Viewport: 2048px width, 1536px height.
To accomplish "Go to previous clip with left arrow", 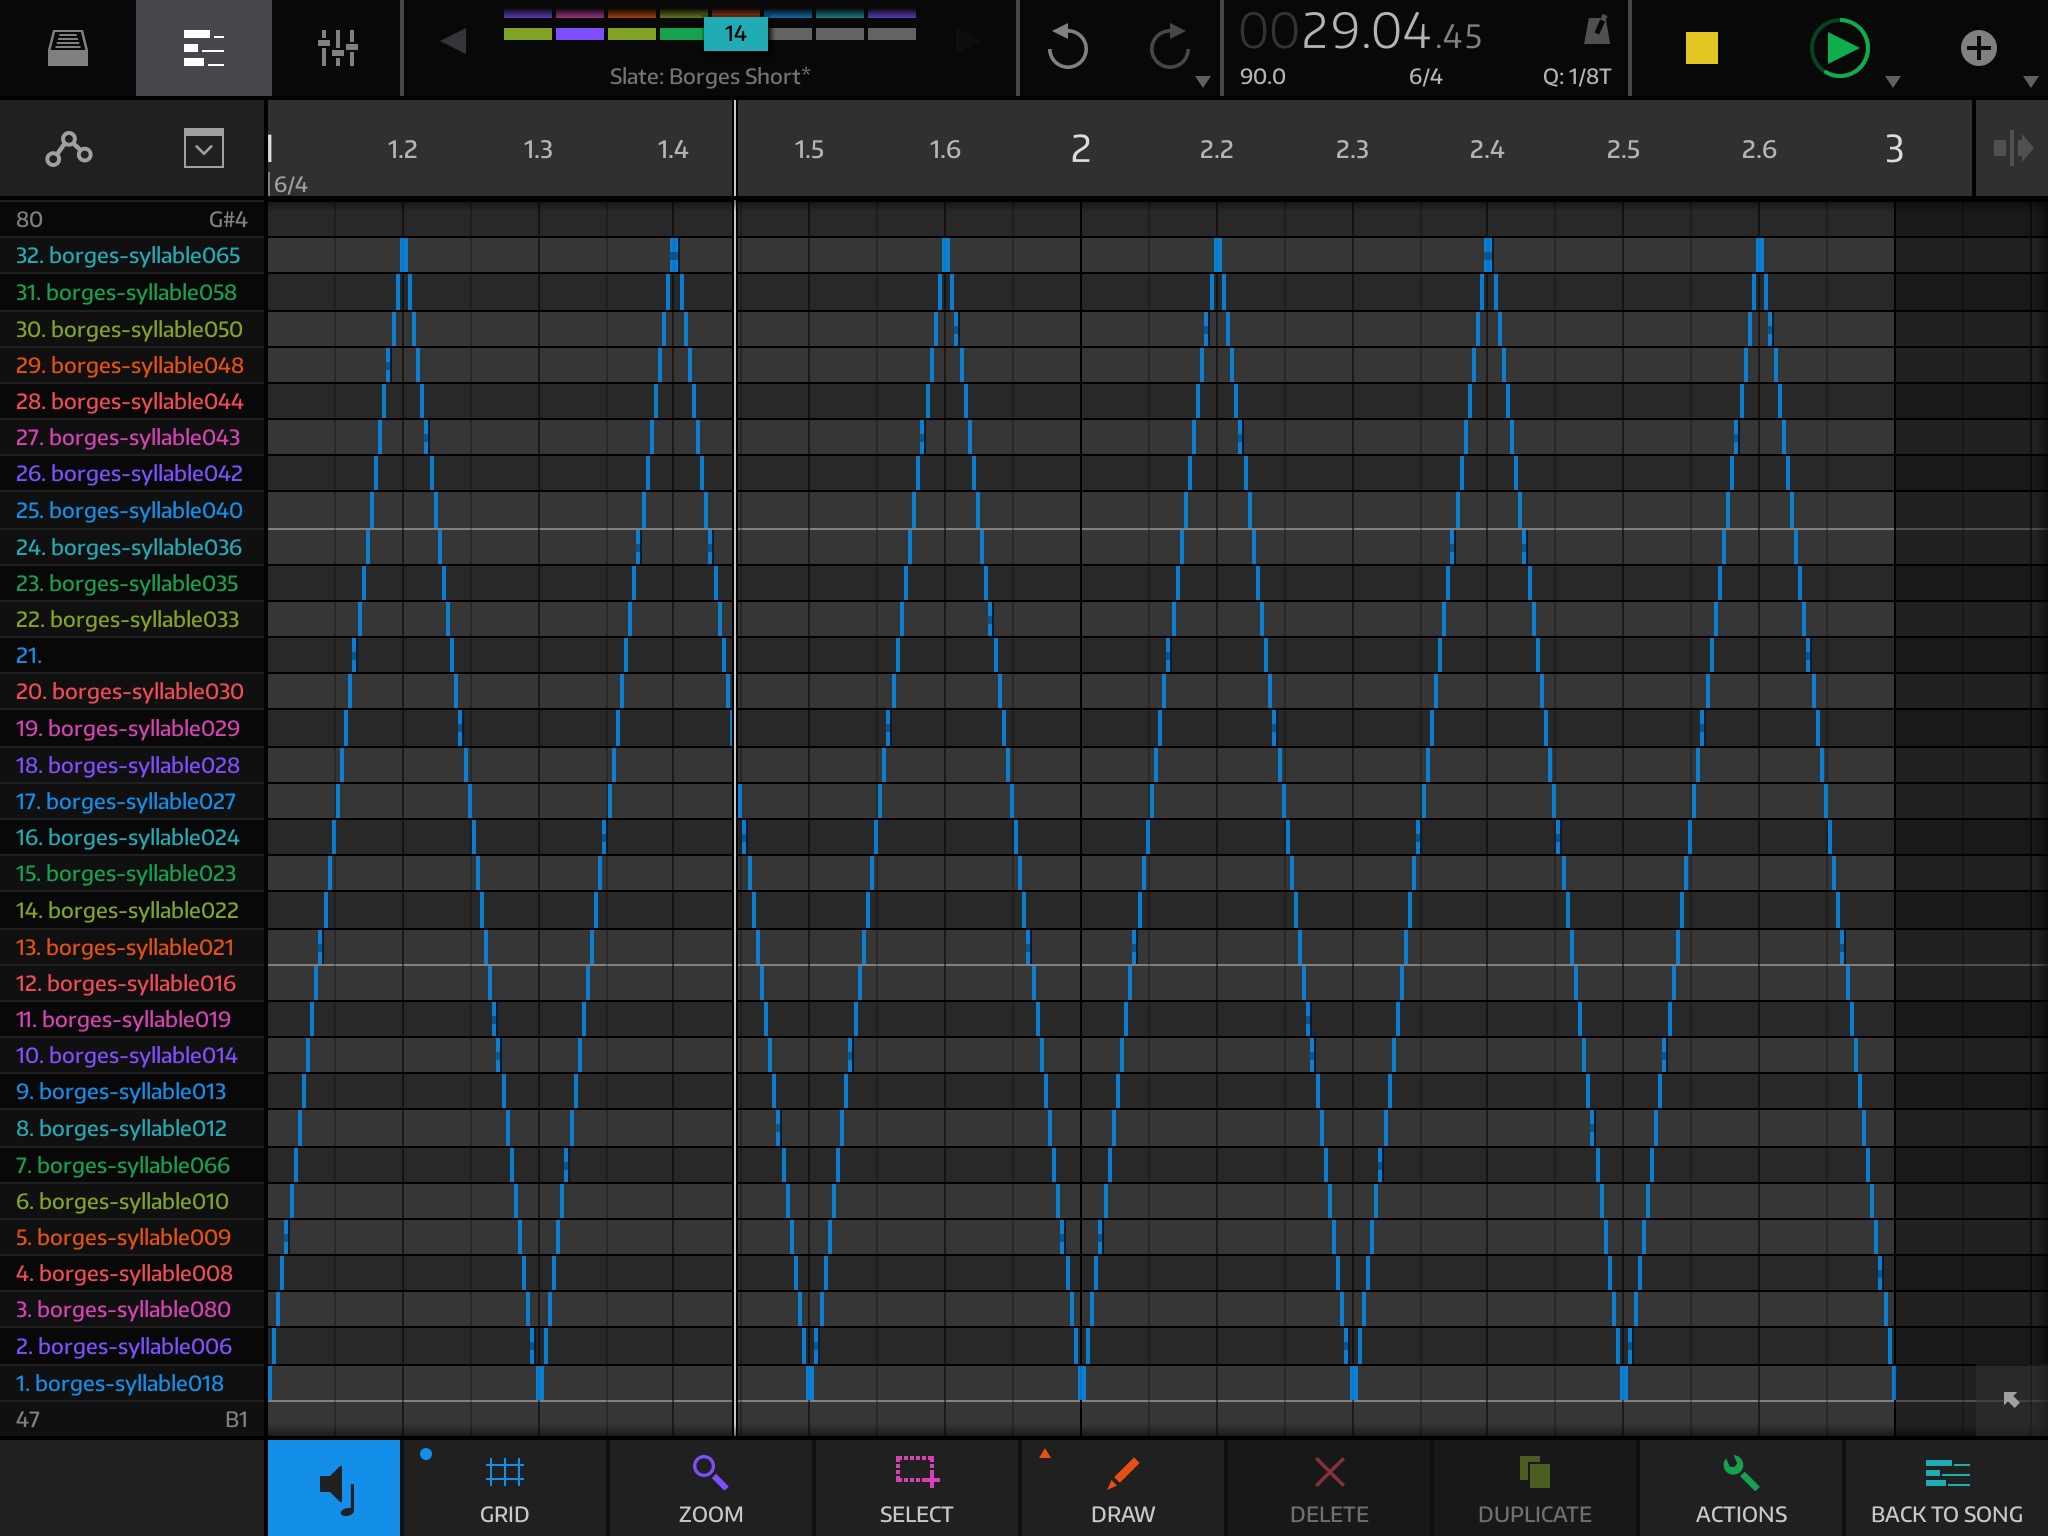I will click(453, 41).
